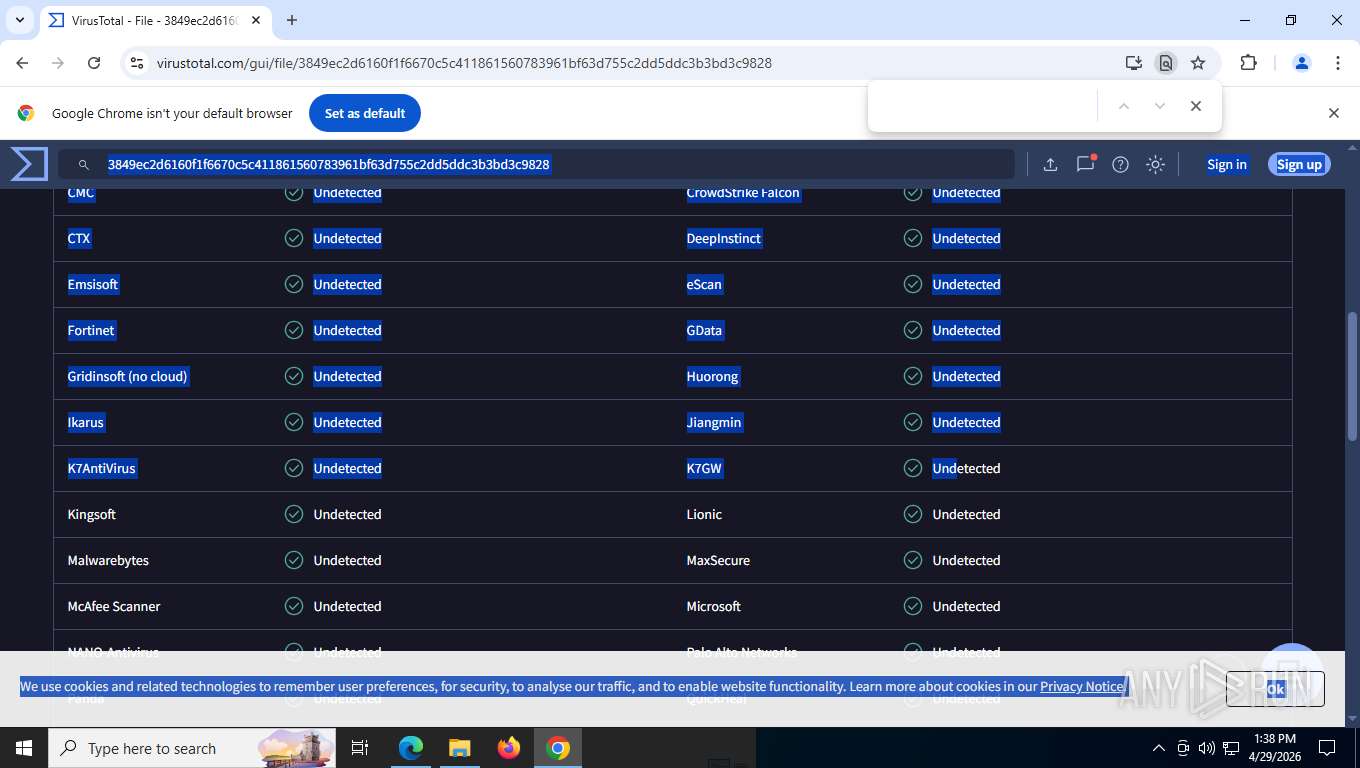Click the Undetected result for GData

pyautogui.click(x=966, y=330)
